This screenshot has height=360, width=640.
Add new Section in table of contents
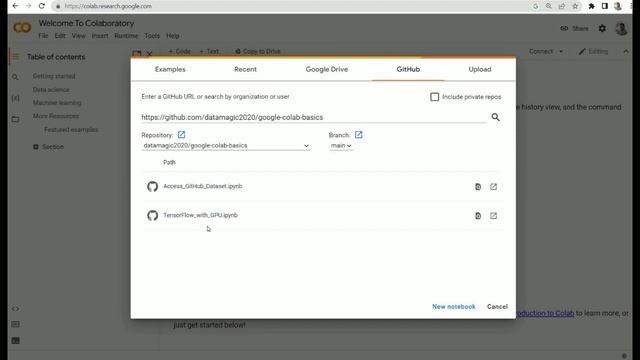[x=49, y=147]
